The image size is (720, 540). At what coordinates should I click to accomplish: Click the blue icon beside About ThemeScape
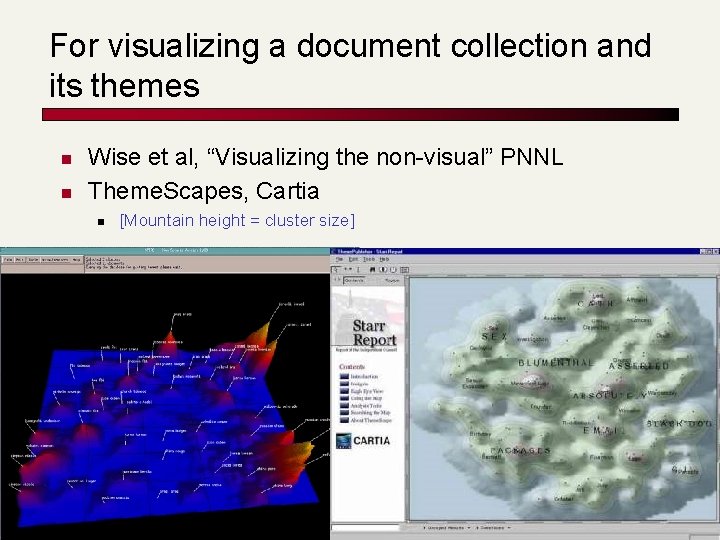coord(344,420)
